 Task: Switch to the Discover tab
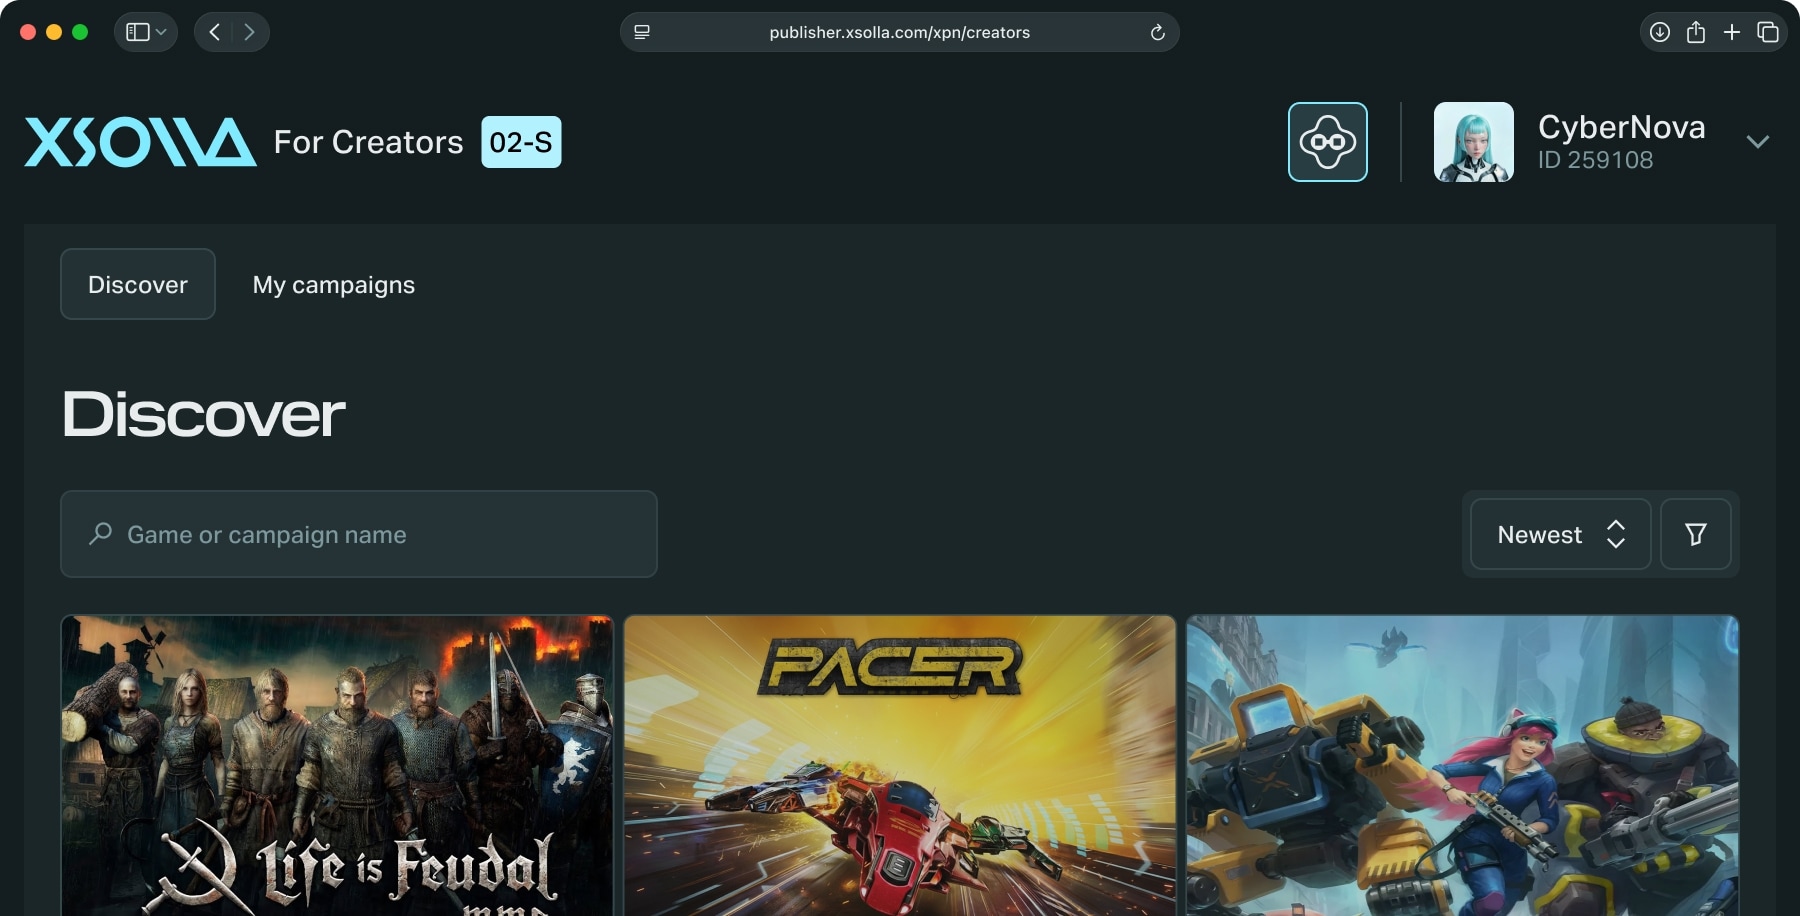[138, 284]
